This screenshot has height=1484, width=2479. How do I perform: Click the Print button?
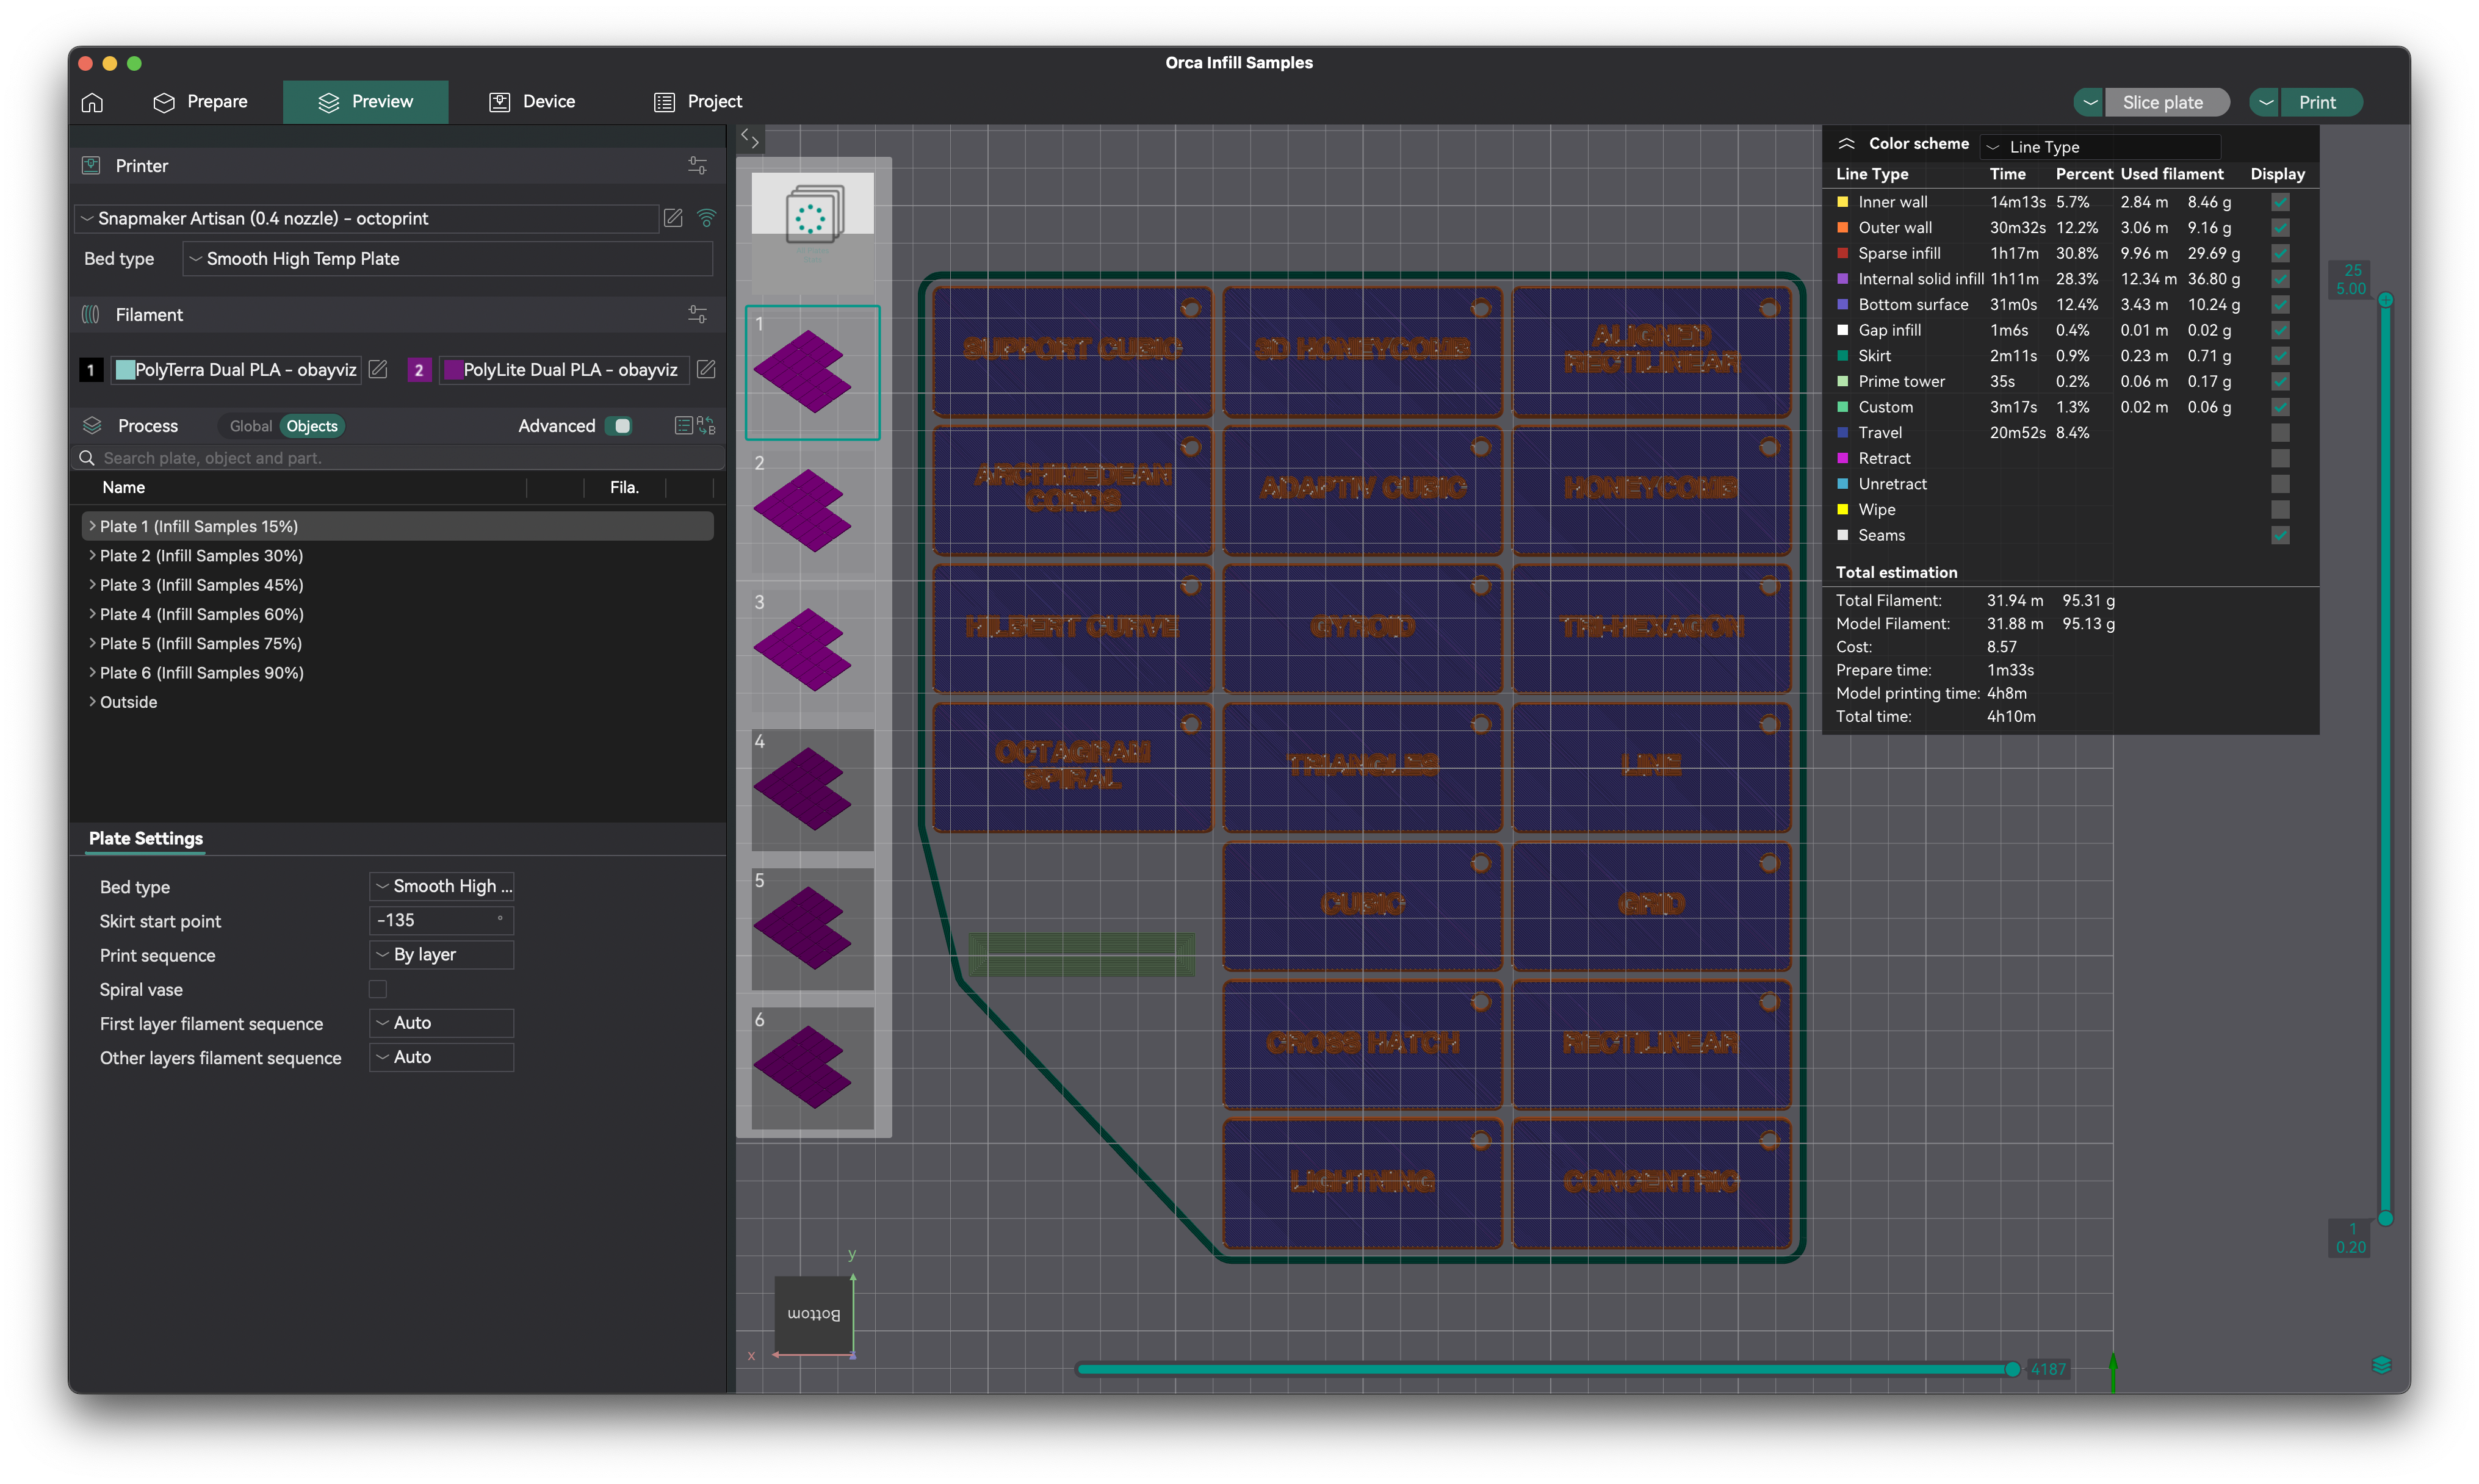2321,102
